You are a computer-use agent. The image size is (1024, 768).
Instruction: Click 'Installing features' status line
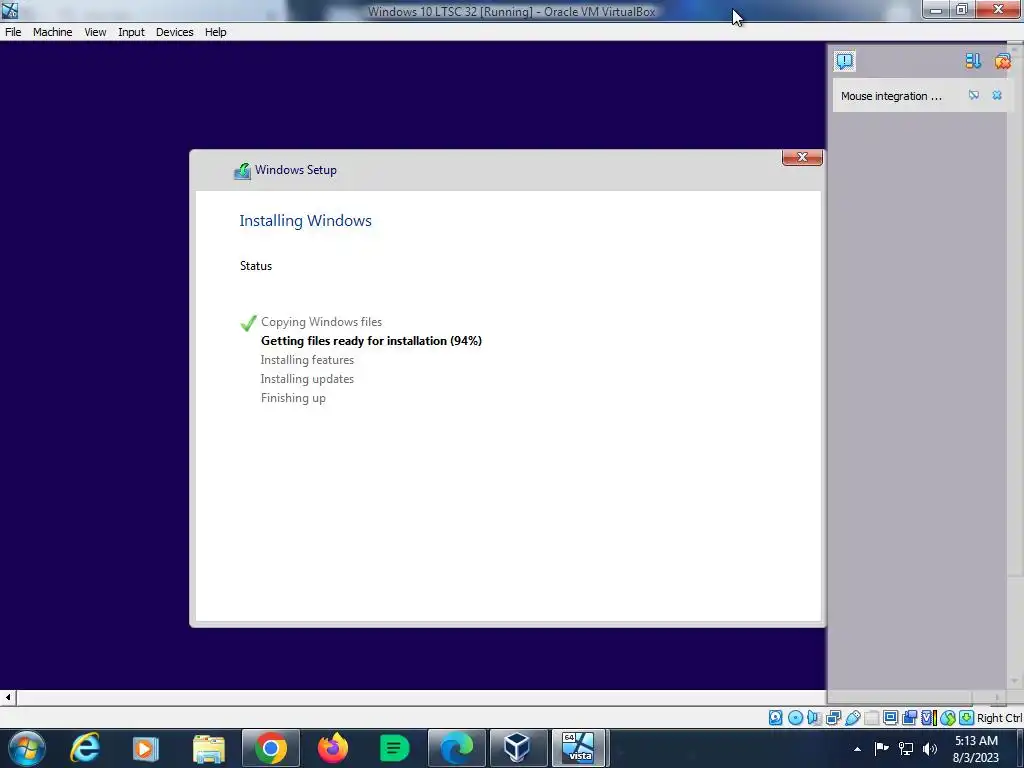(307, 360)
